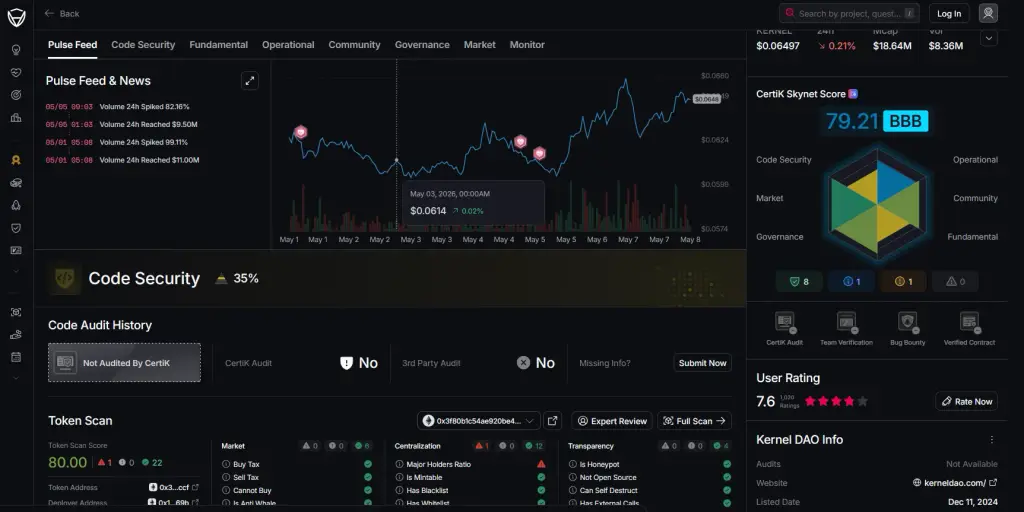Image resolution: width=1024 pixels, height=512 pixels.
Task: Open the scan frame sidebar icon
Action: tap(16, 312)
